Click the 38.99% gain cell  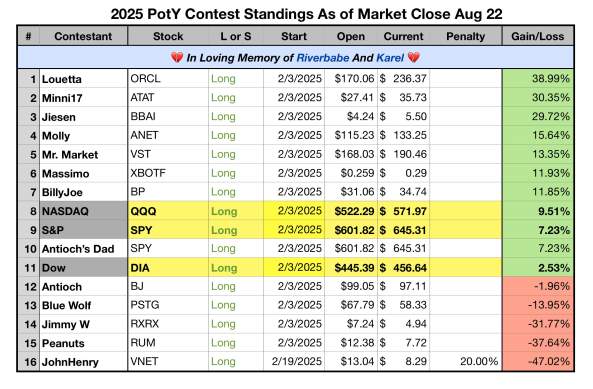coord(537,79)
